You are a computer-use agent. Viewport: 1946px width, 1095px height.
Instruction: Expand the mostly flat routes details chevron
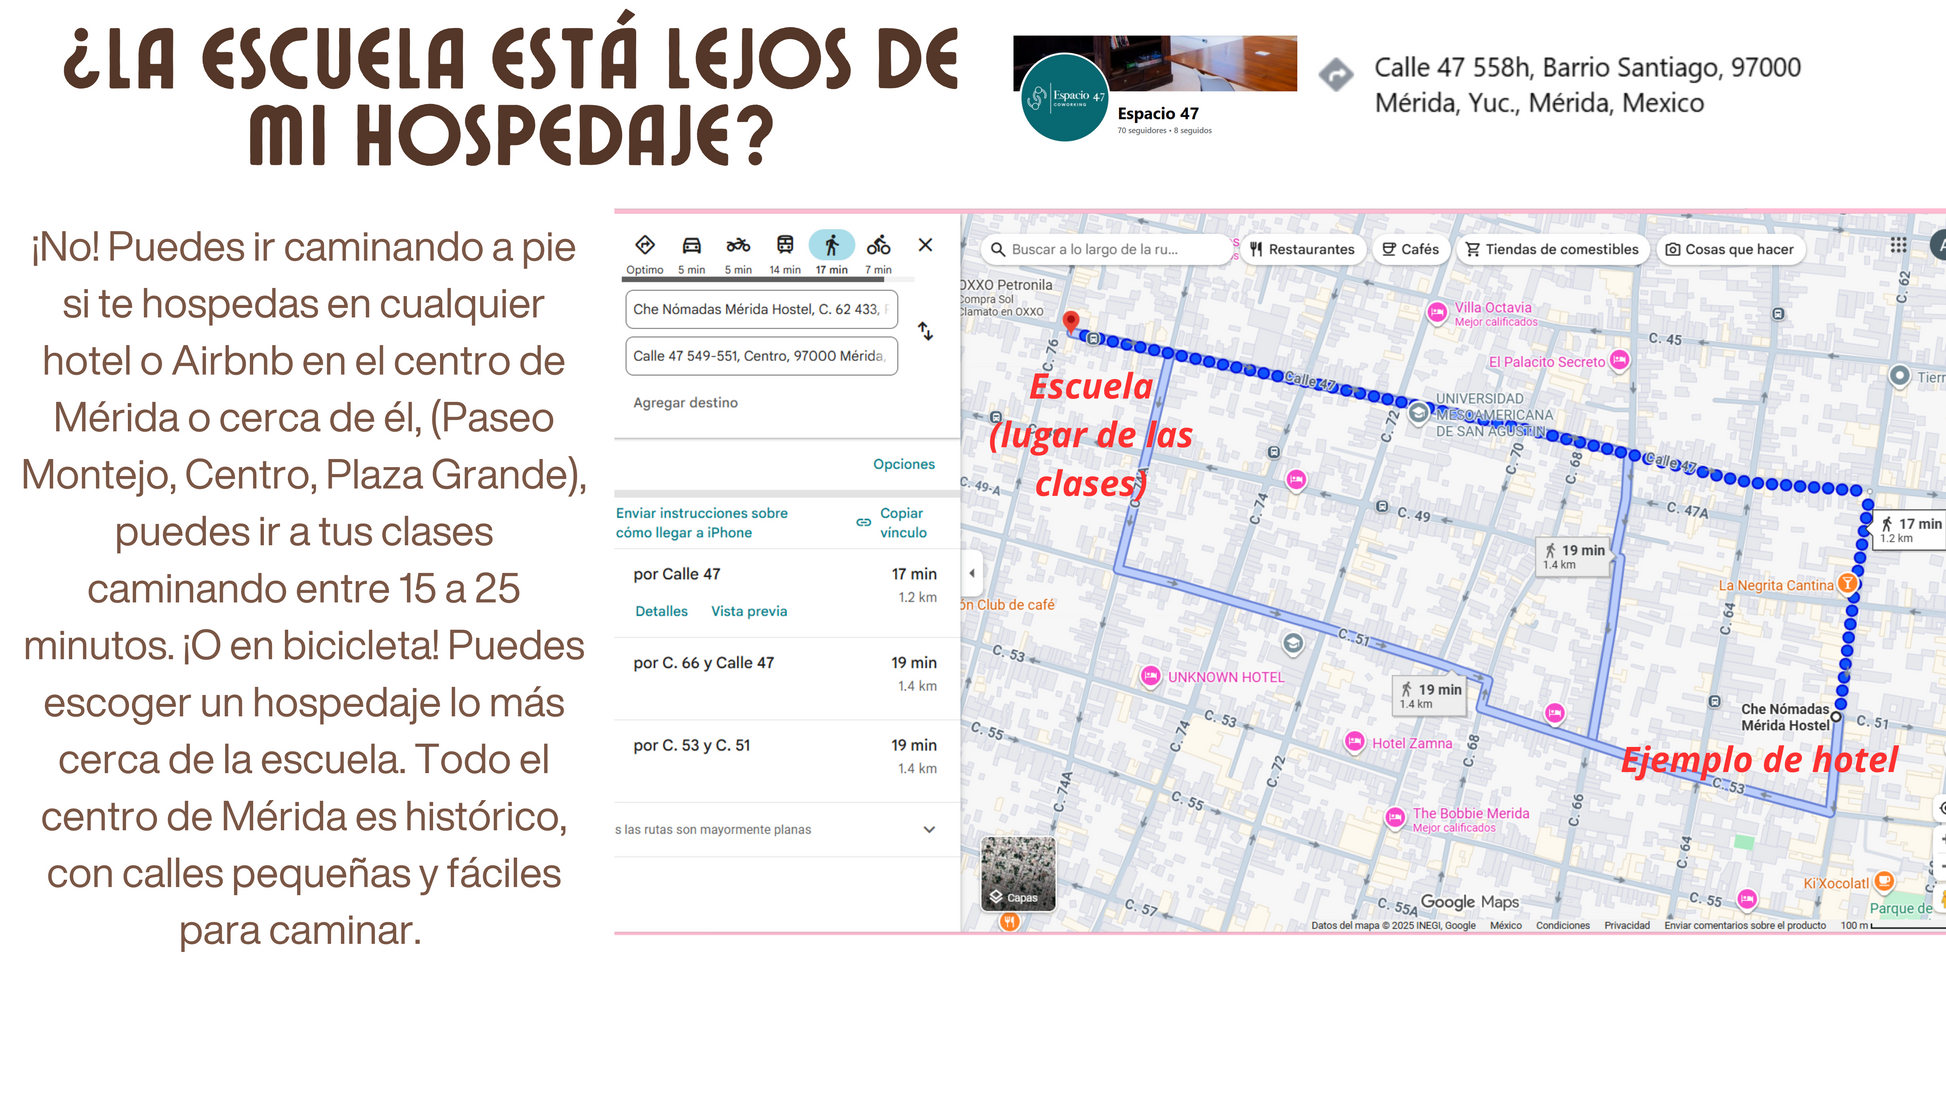929,829
